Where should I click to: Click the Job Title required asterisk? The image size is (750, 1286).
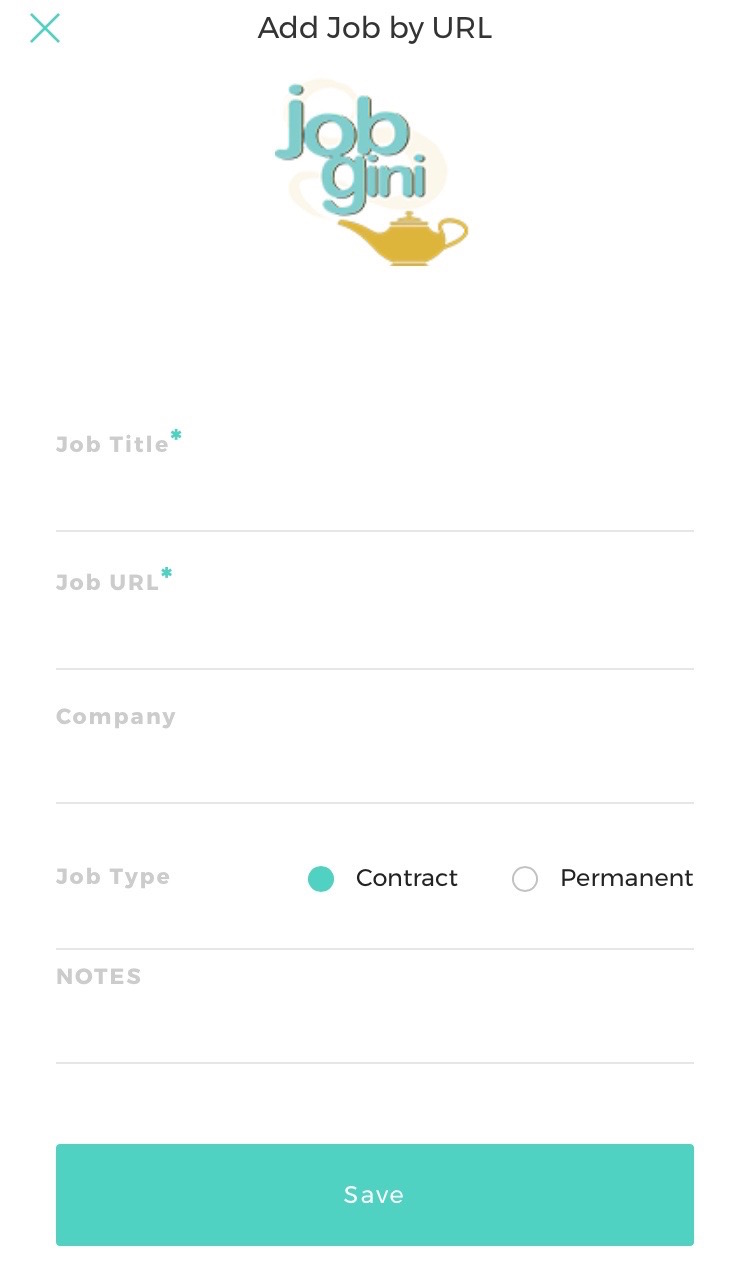point(176,435)
